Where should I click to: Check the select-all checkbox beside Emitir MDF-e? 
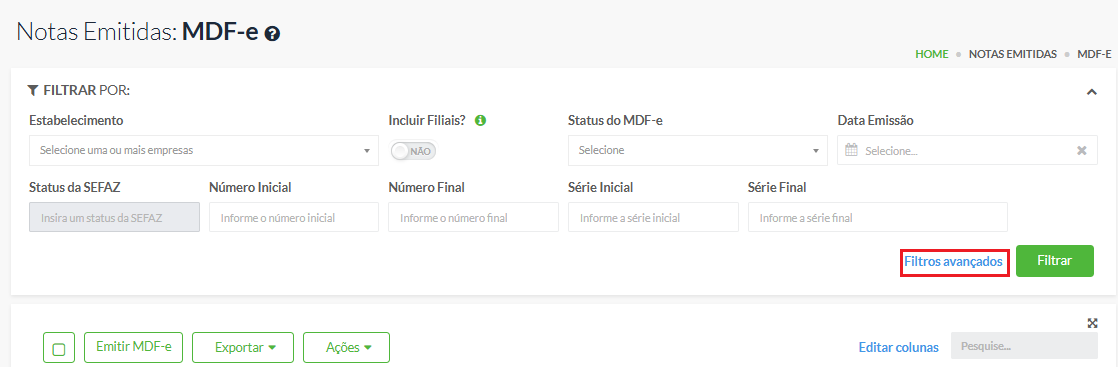(59, 348)
